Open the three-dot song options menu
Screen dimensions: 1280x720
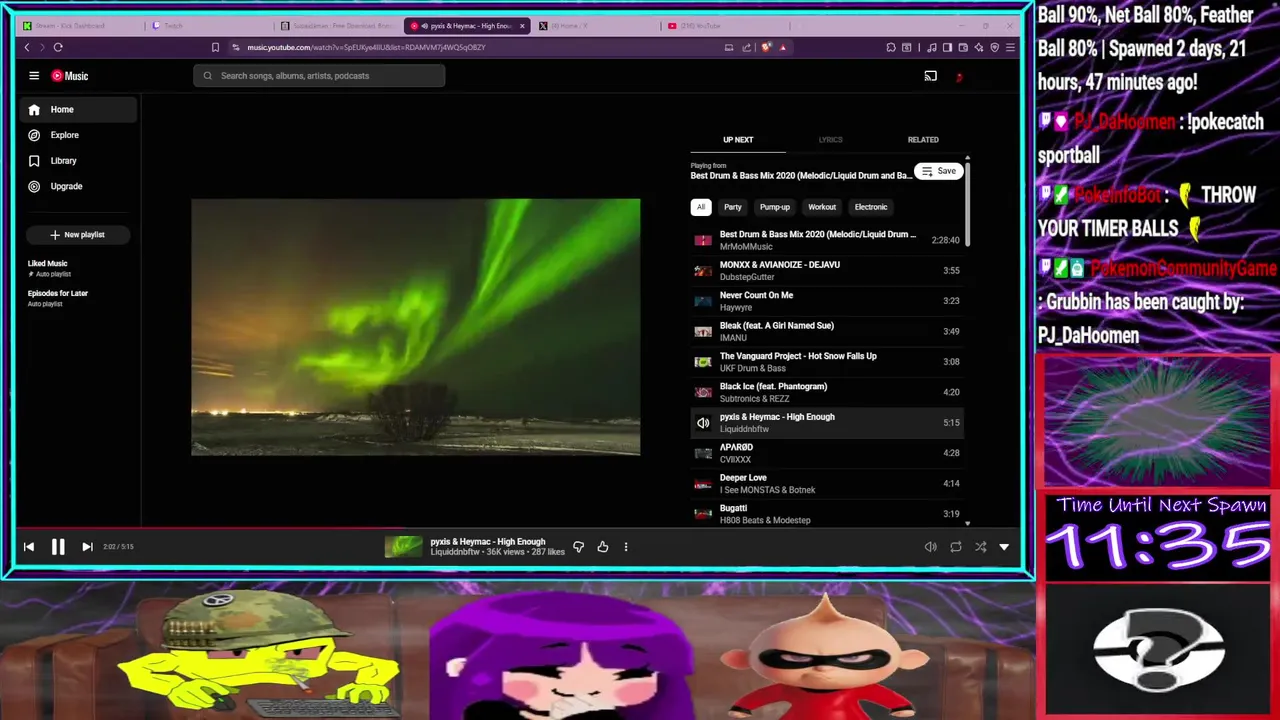pos(626,547)
